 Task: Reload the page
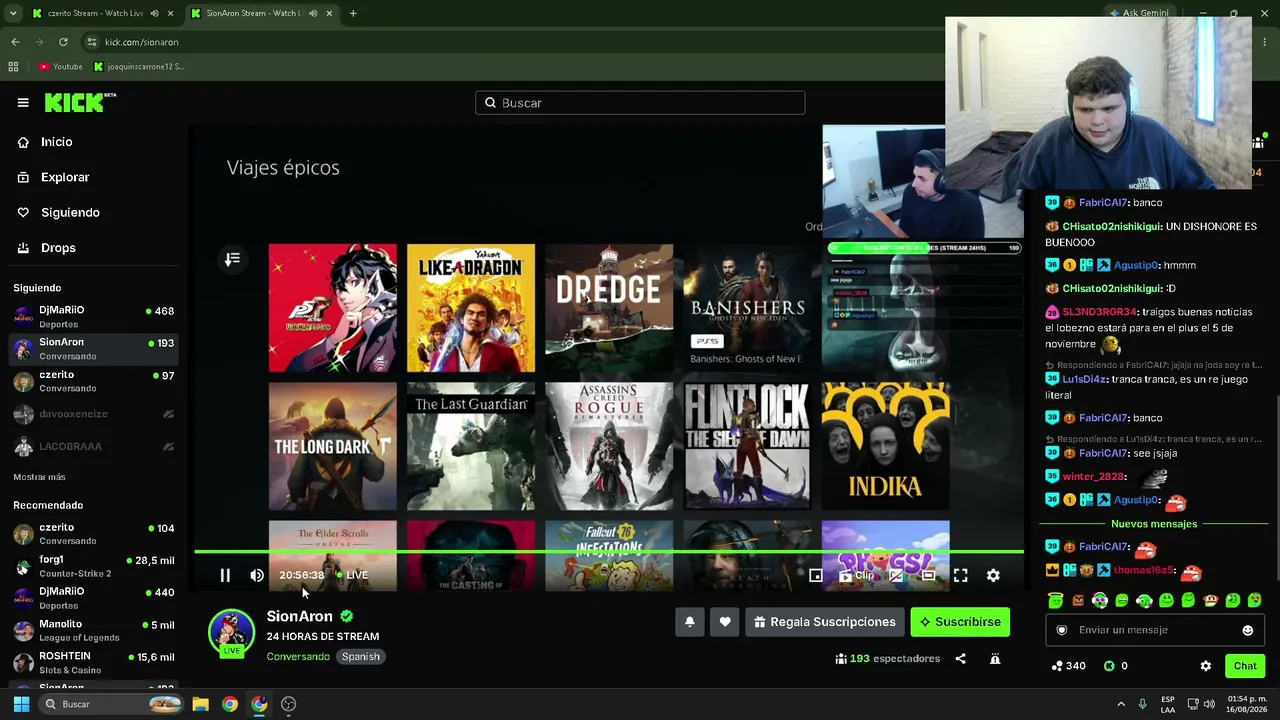63,42
